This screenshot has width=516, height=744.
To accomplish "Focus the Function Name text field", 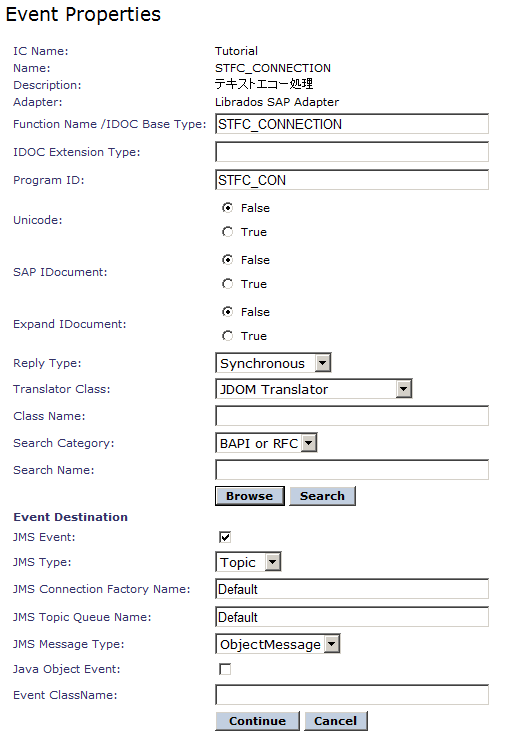I will tap(352, 124).
